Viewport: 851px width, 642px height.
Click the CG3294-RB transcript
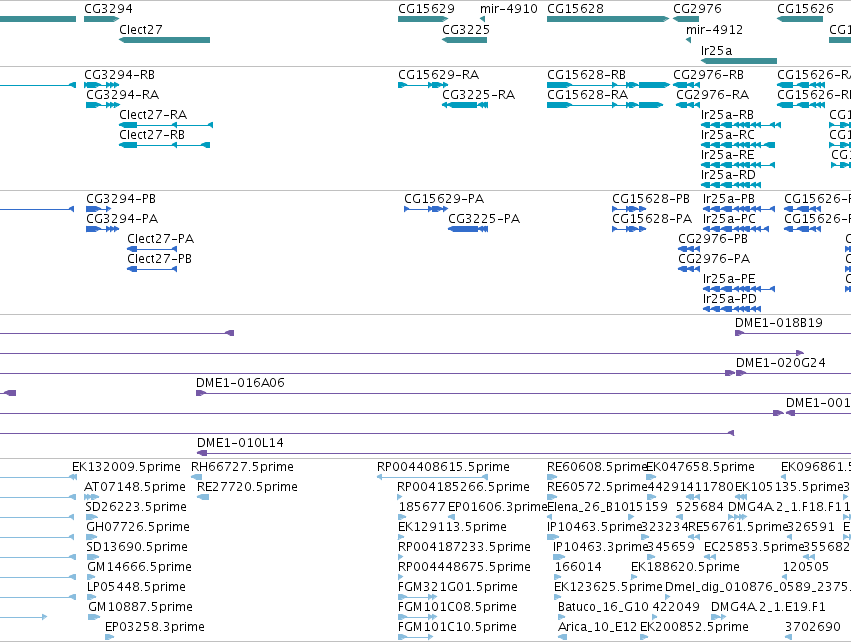(101, 85)
